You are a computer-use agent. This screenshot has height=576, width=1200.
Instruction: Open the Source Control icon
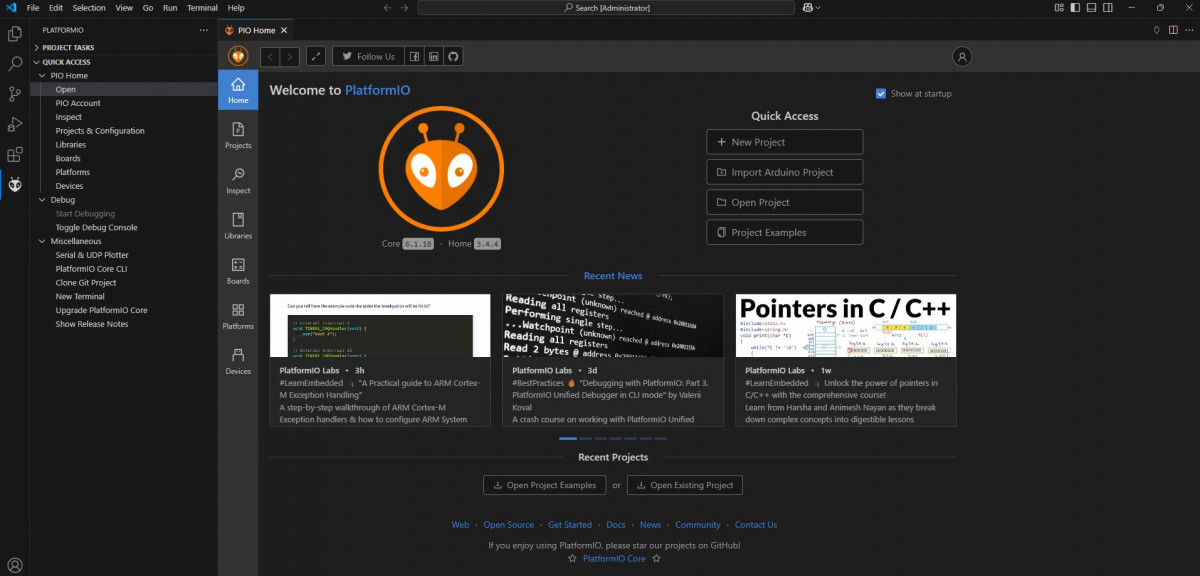[x=14, y=91]
